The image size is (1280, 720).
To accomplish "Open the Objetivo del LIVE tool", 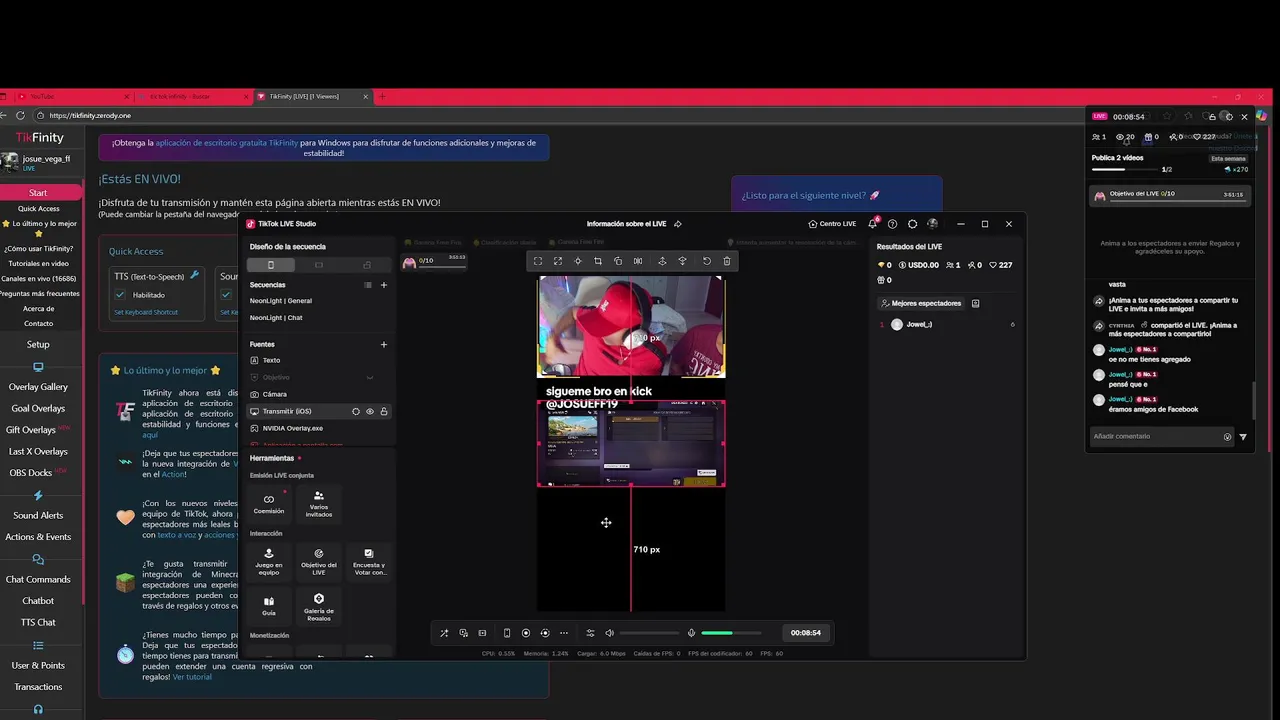I will [319, 561].
